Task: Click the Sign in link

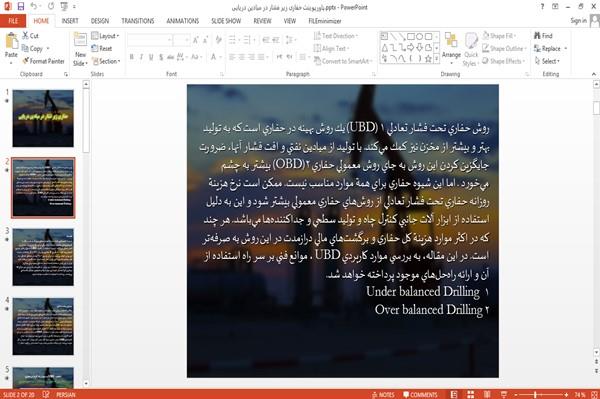Action: click(578, 21)
